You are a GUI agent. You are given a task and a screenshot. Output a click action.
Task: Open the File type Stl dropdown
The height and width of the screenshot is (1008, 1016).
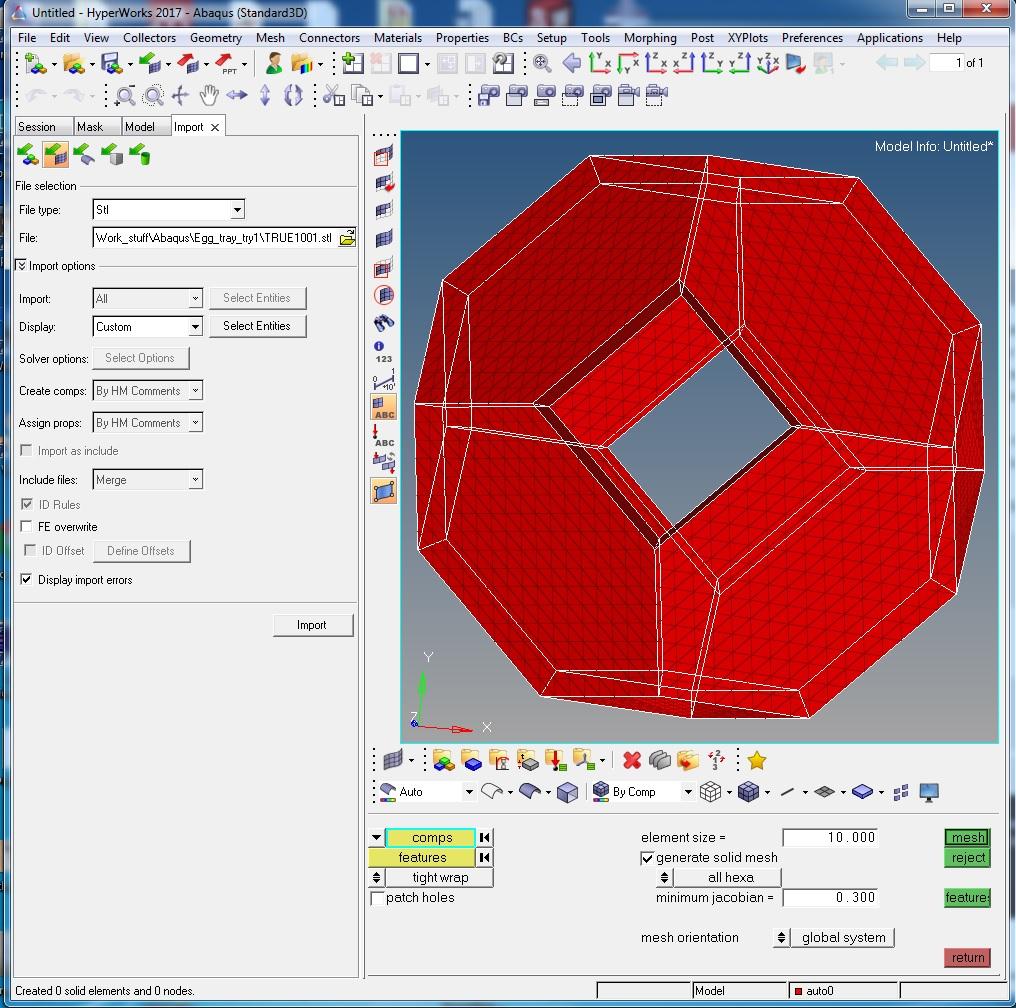point(238,210)
